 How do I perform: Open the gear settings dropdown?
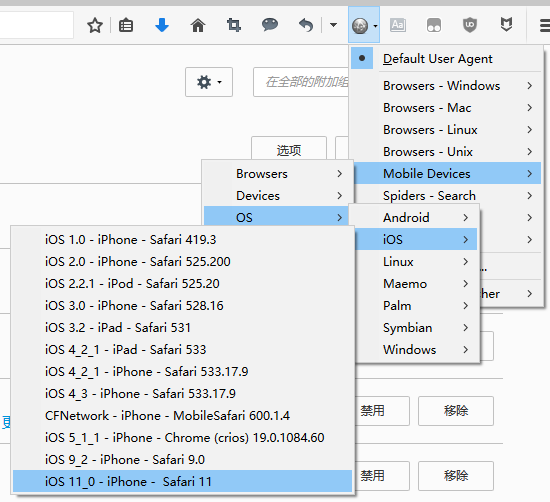pos(209,82)
